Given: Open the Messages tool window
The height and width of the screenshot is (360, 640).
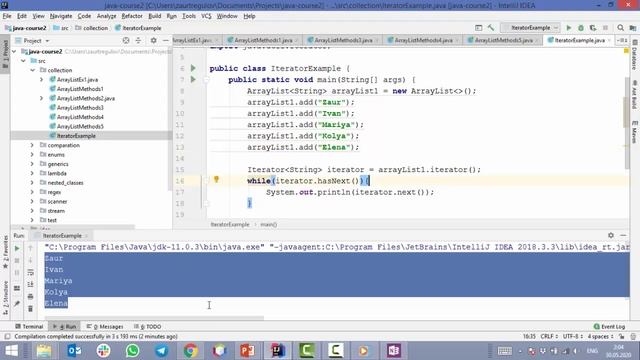Looking at the screenshot, I should tap(105, 327).
